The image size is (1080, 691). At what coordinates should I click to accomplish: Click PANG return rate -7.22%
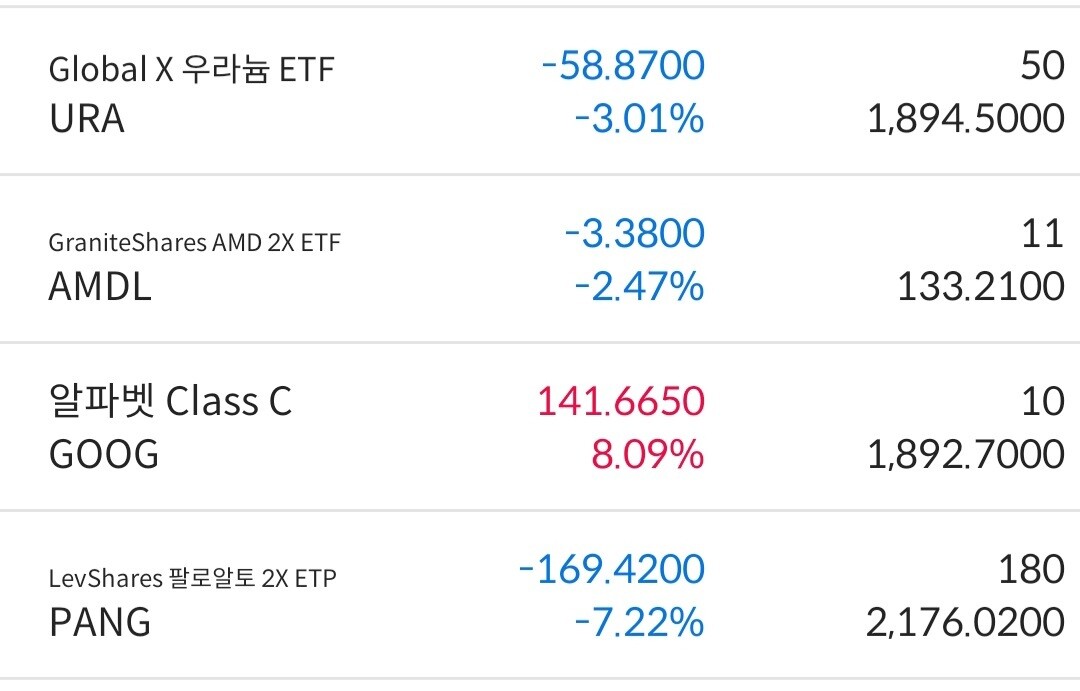click(639, 623)
